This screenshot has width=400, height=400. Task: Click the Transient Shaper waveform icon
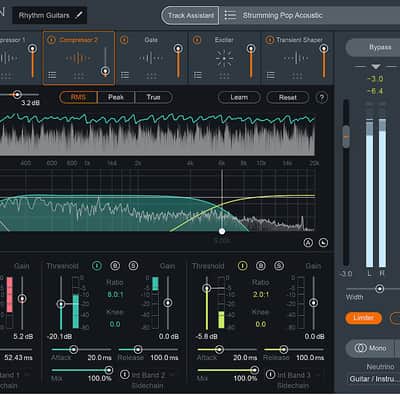pos(296,58)
